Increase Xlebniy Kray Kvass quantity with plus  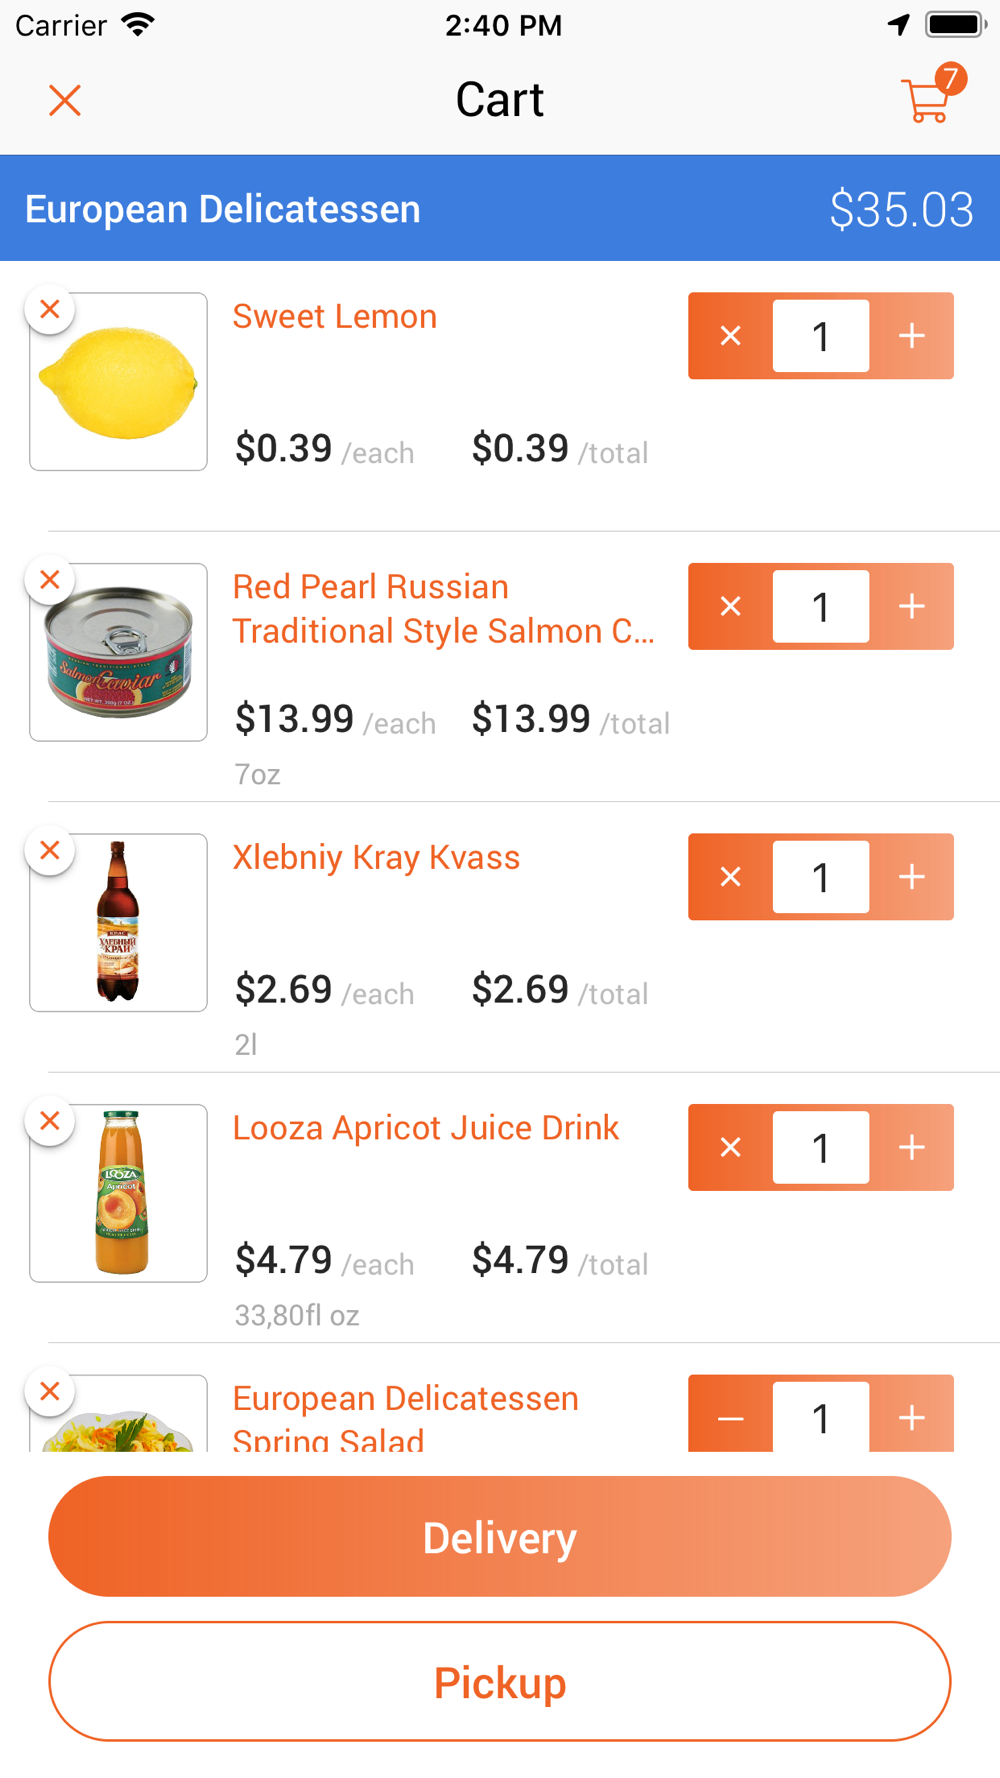pyautogui.click(x=912, y=877)
